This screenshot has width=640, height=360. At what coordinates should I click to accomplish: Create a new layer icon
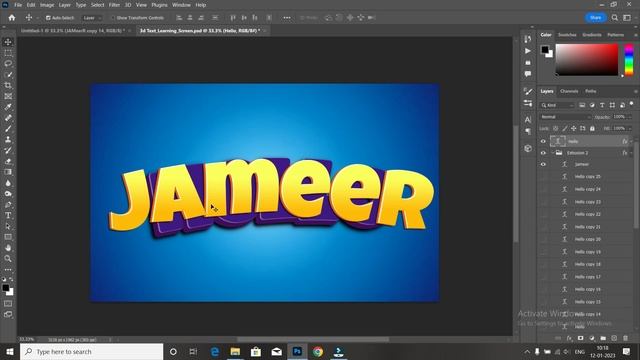click(x=614, y=338)
